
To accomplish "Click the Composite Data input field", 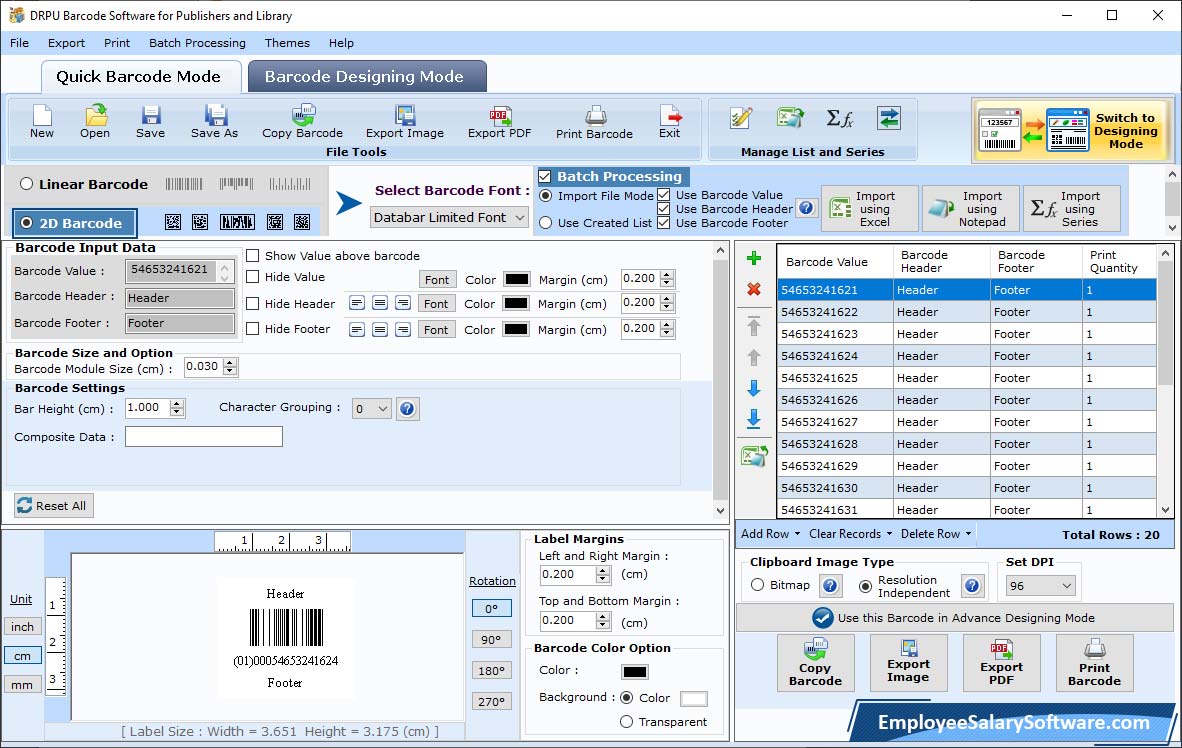I will [x=204, y=437].
